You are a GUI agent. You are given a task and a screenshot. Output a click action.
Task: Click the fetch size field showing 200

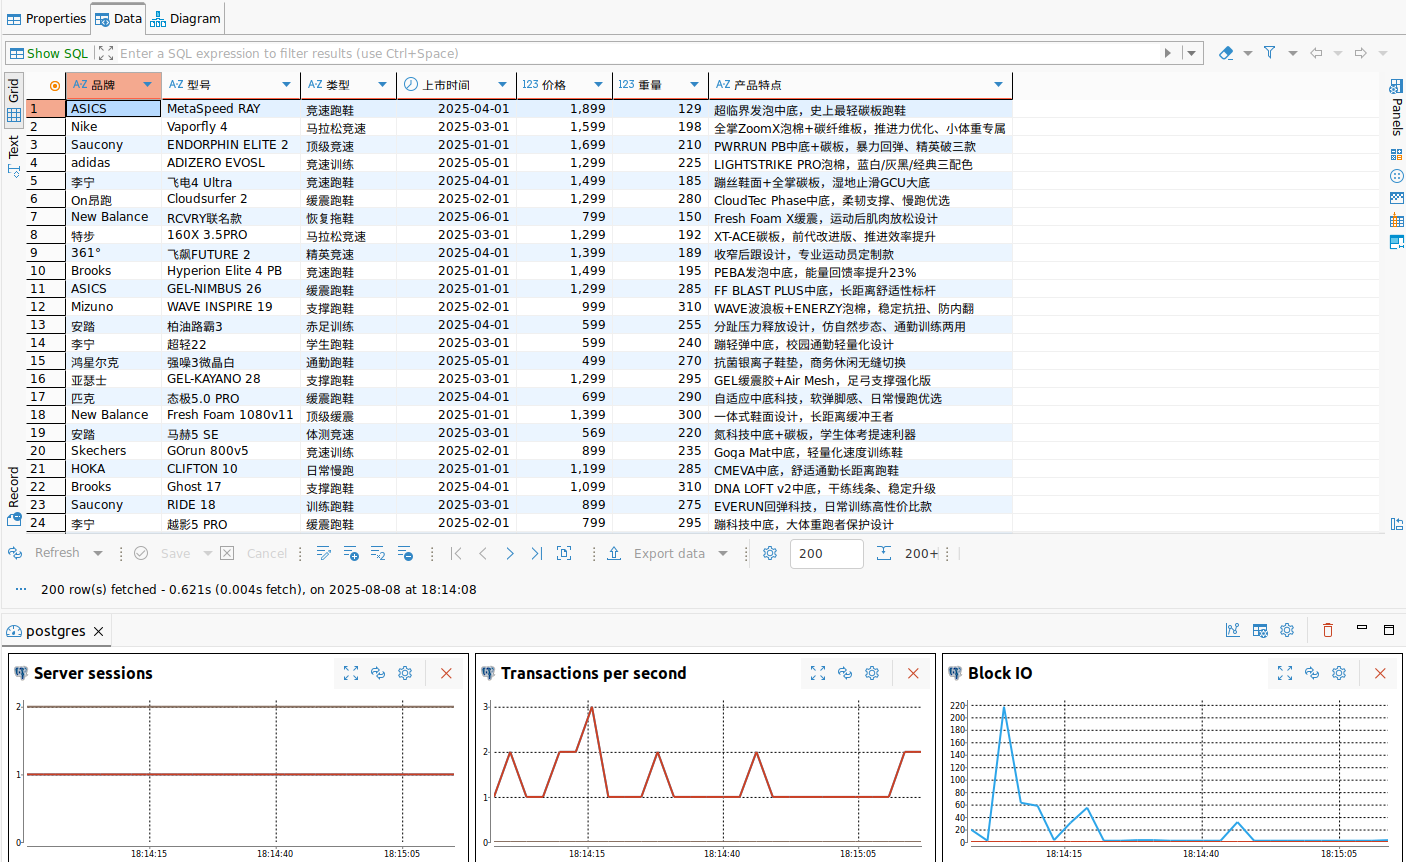pyautogui.click(x=826, y=553)
